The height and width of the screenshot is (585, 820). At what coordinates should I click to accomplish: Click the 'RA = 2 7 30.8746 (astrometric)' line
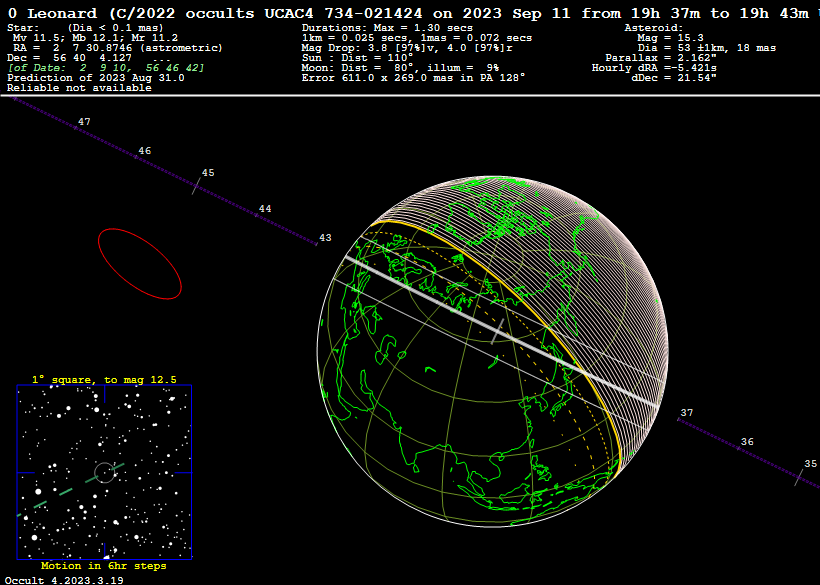pyautogui.click(x=118, y=48)
